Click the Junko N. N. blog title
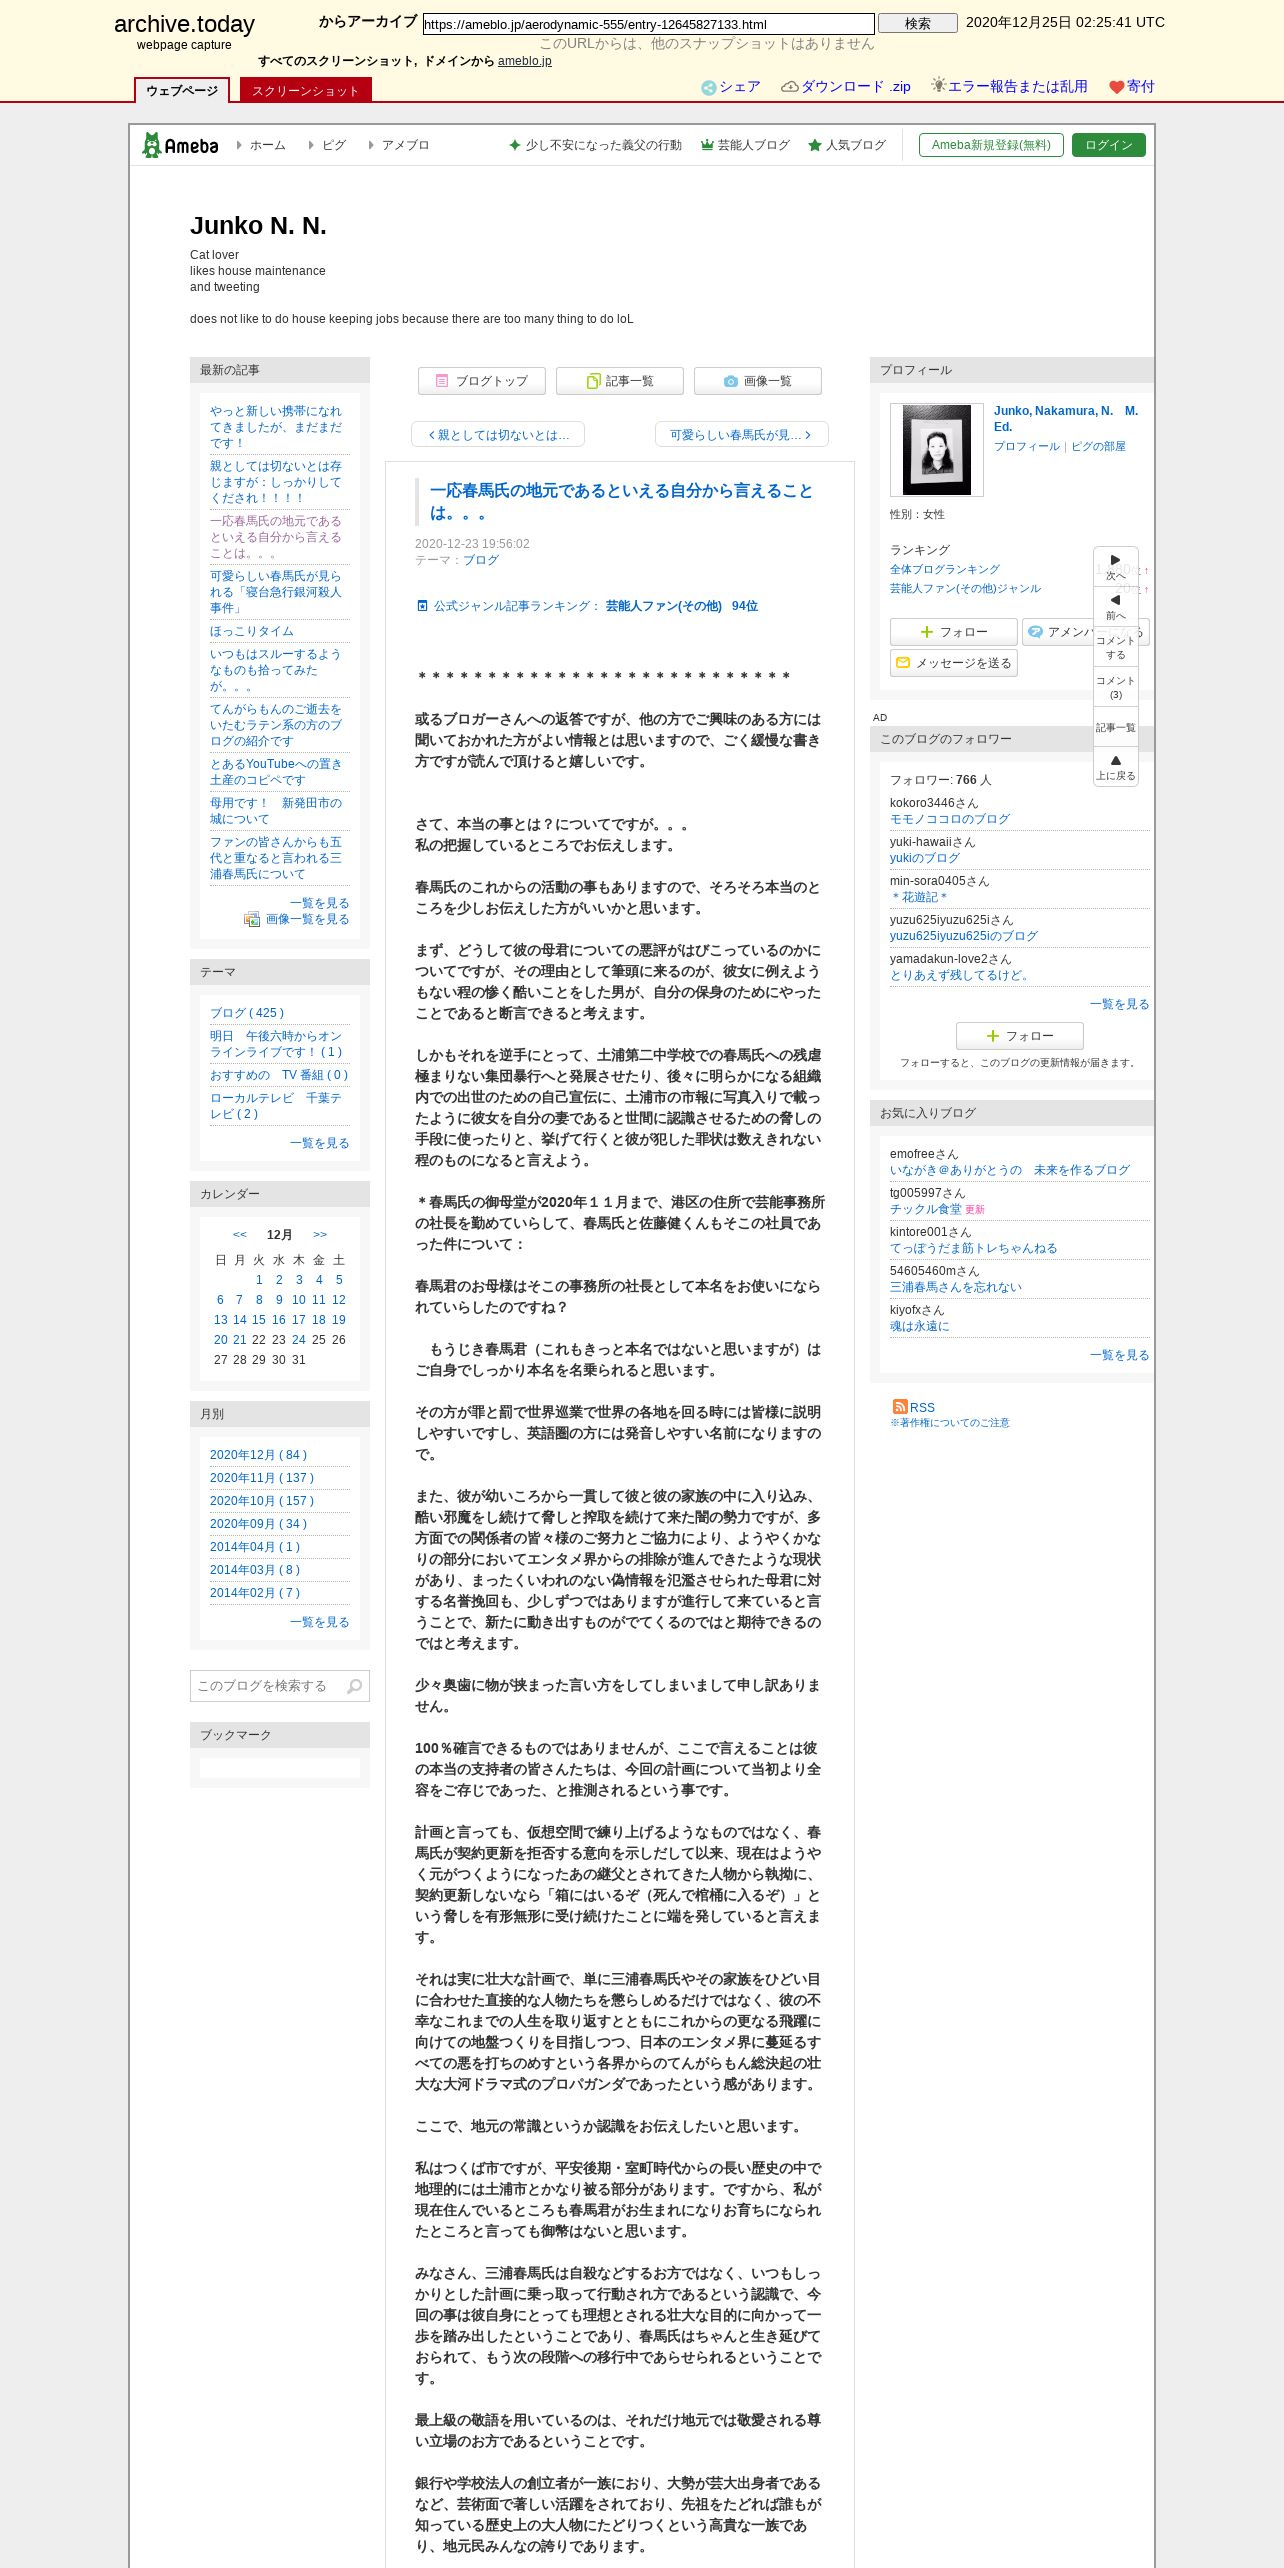The height and width of the screenshot is (2568, 1284). [258, 226]
